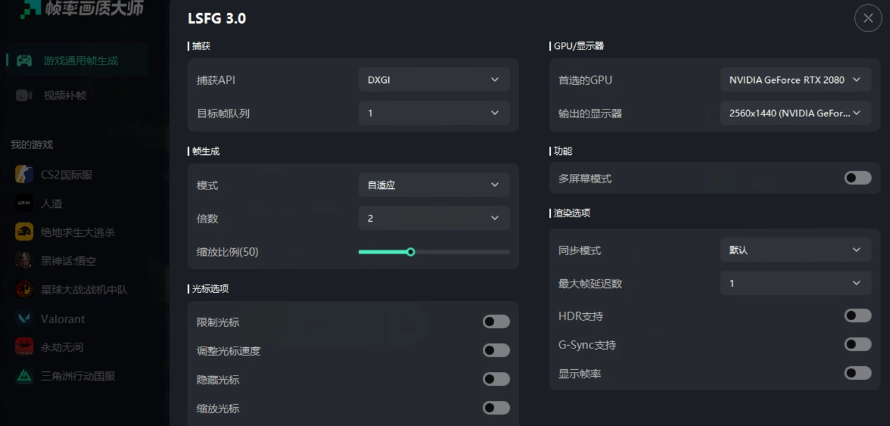The height and width of the screenshot is (426, 890).
Task: Click the 人渣 game icon
Action: click(24, 203)
